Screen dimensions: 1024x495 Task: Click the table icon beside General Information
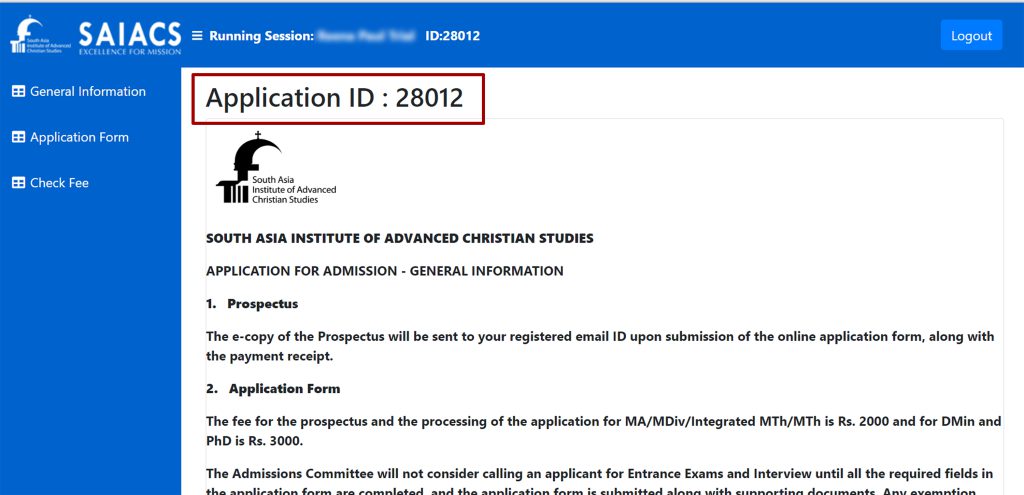coord(18,91)
